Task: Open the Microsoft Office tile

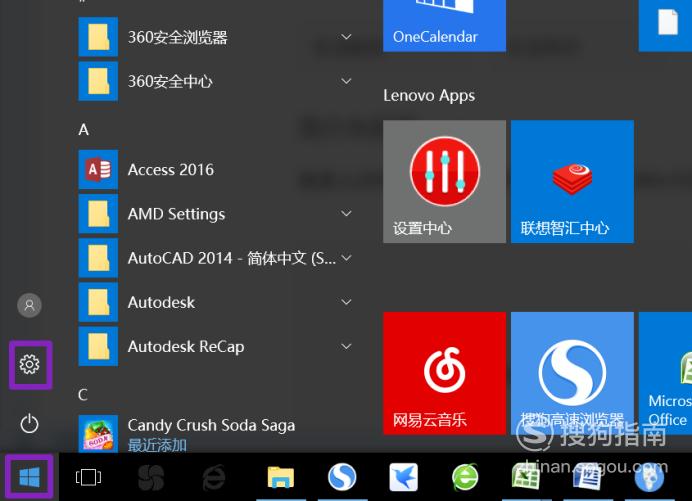Action: (666, 373)
